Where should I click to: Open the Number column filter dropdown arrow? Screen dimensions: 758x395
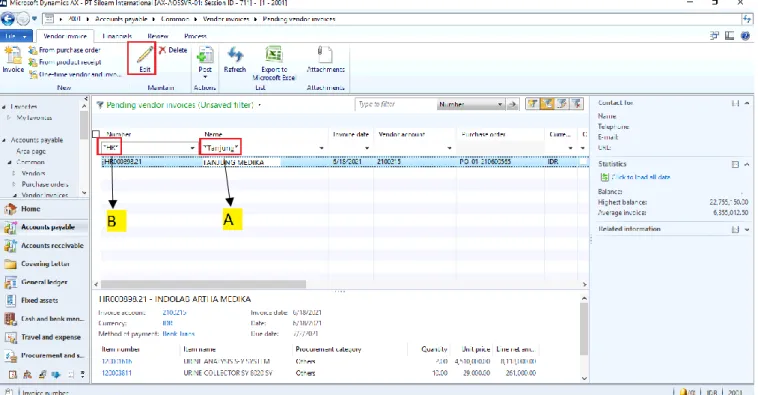(192, 148)
